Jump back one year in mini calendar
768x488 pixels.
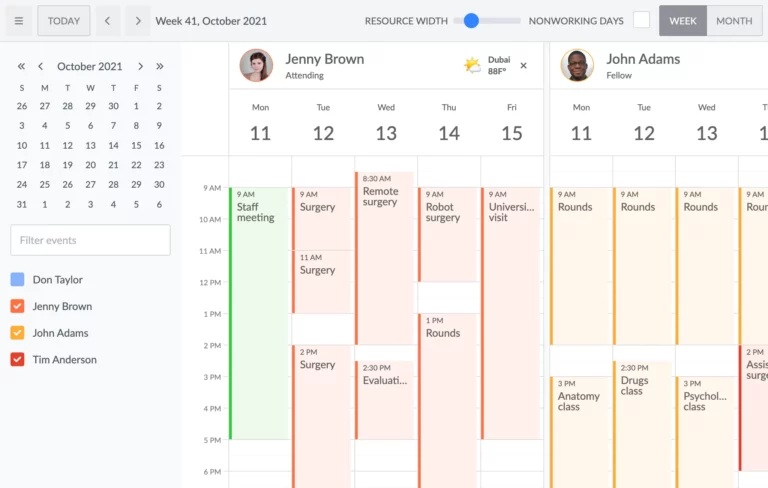[21, 67]
